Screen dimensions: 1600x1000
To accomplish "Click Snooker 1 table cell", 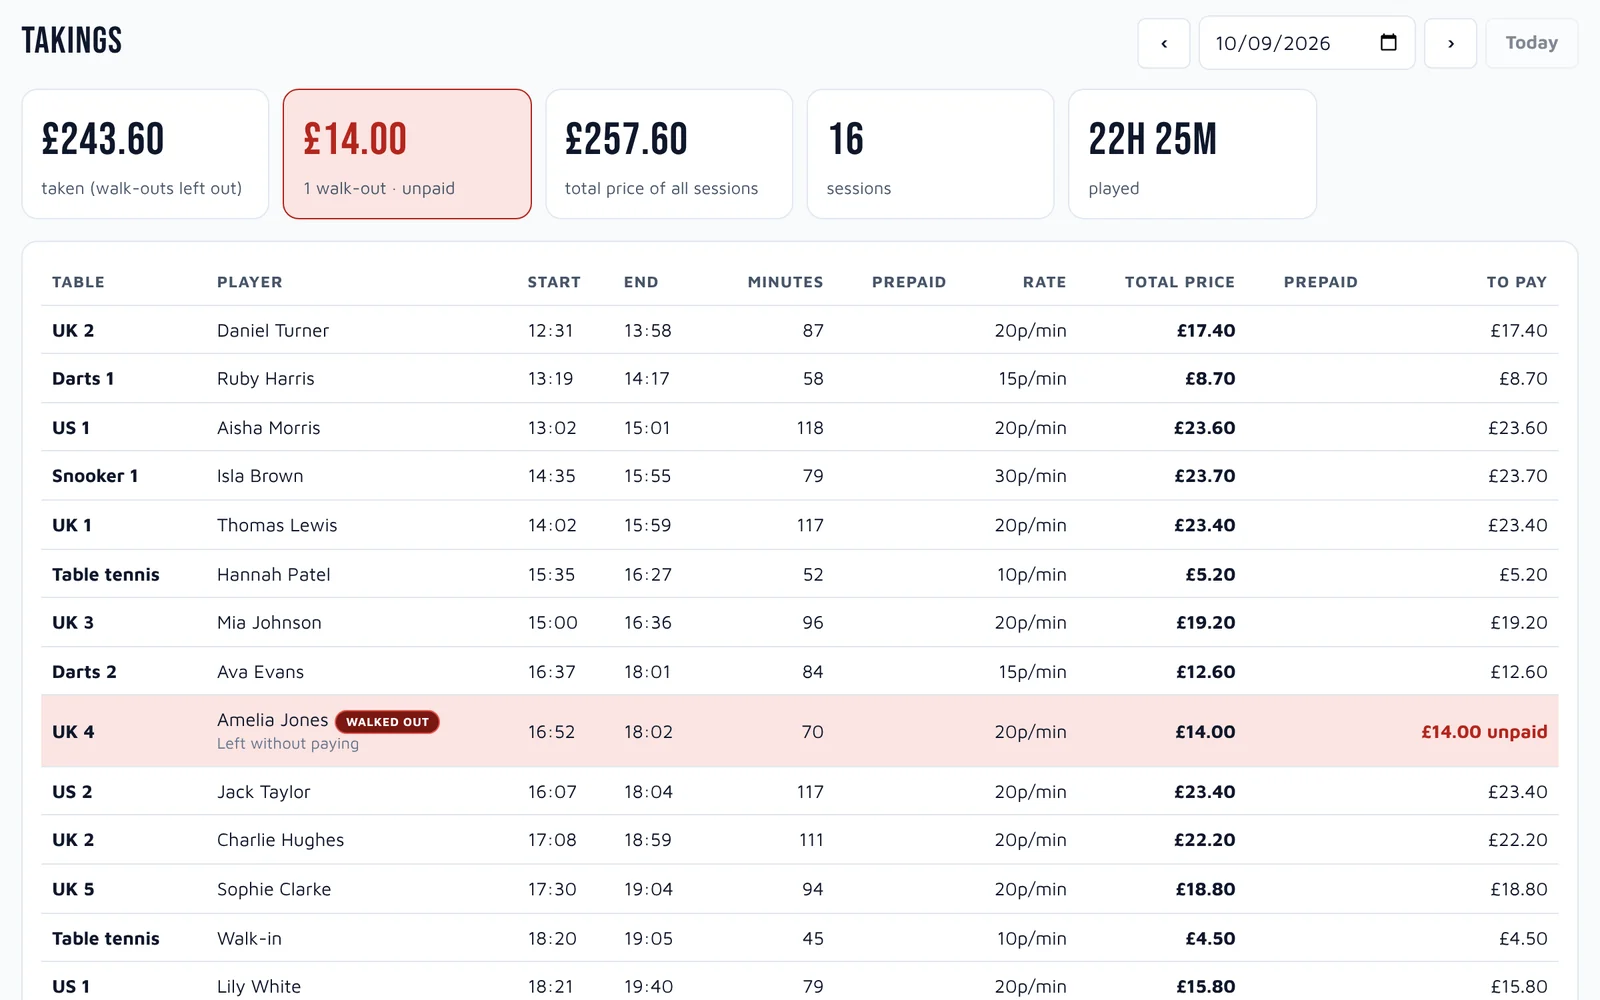I will (95, 476).
